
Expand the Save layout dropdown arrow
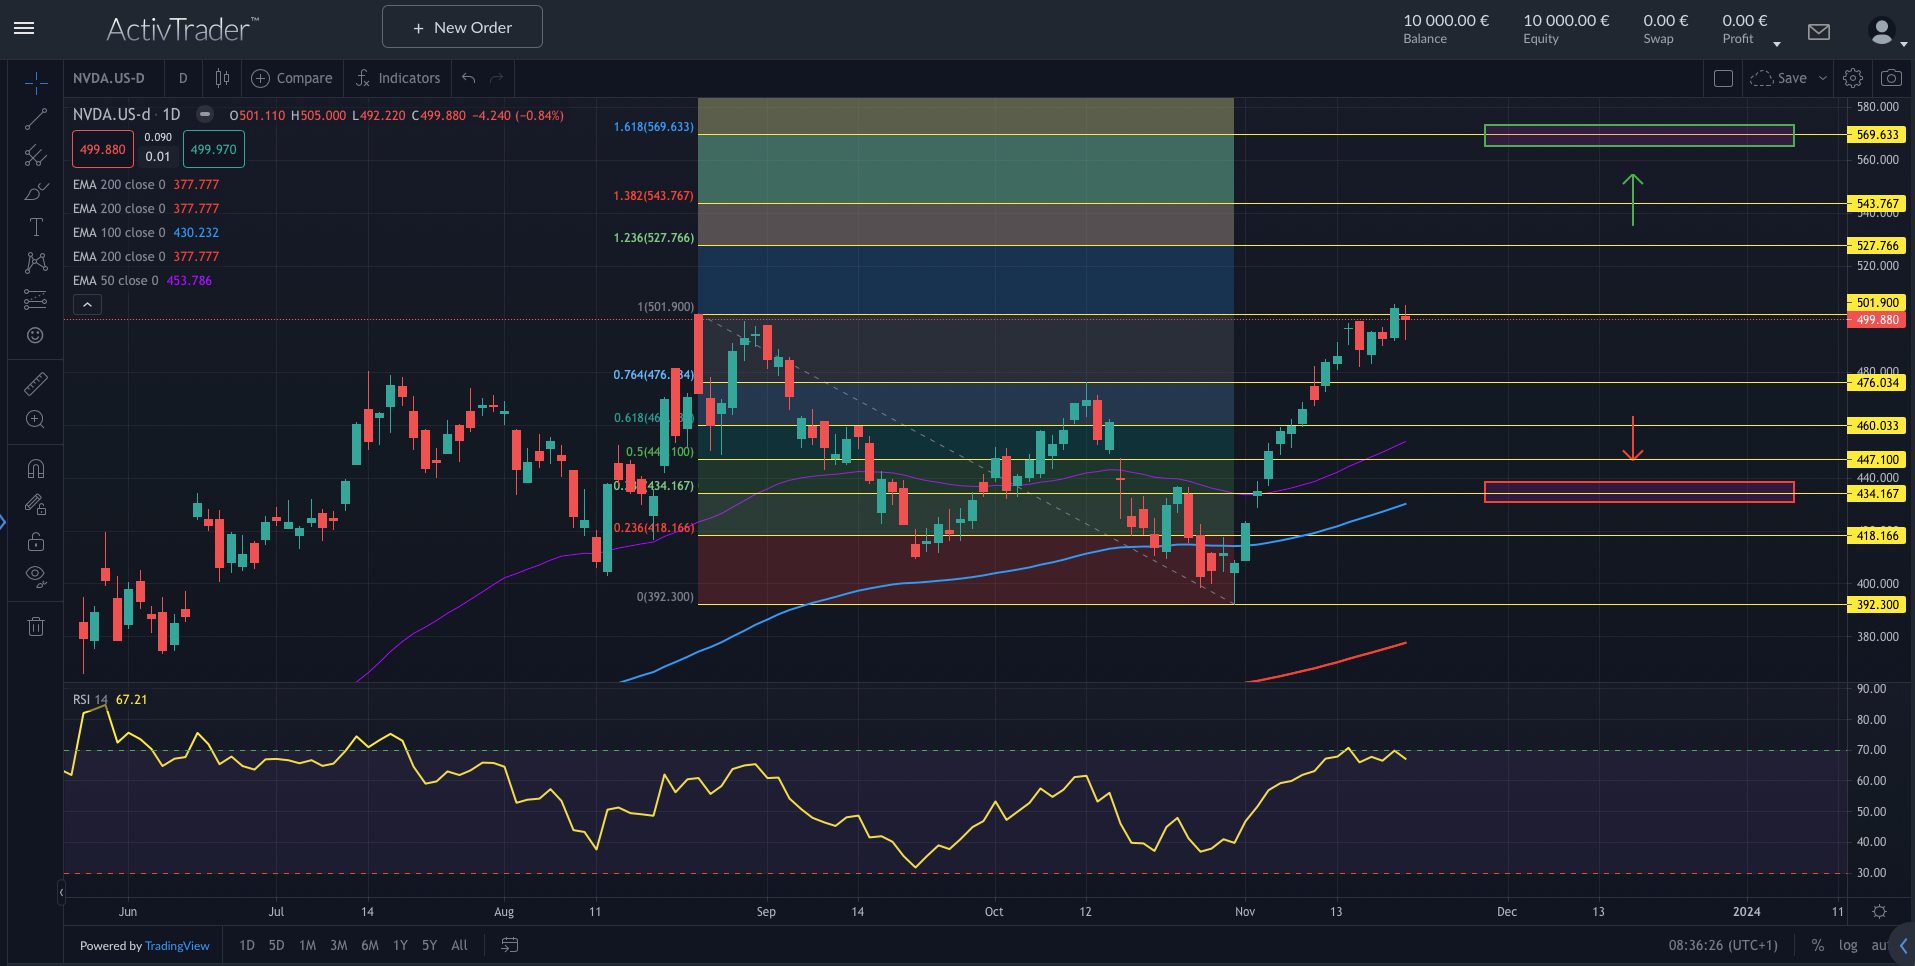click(1823, 78)
